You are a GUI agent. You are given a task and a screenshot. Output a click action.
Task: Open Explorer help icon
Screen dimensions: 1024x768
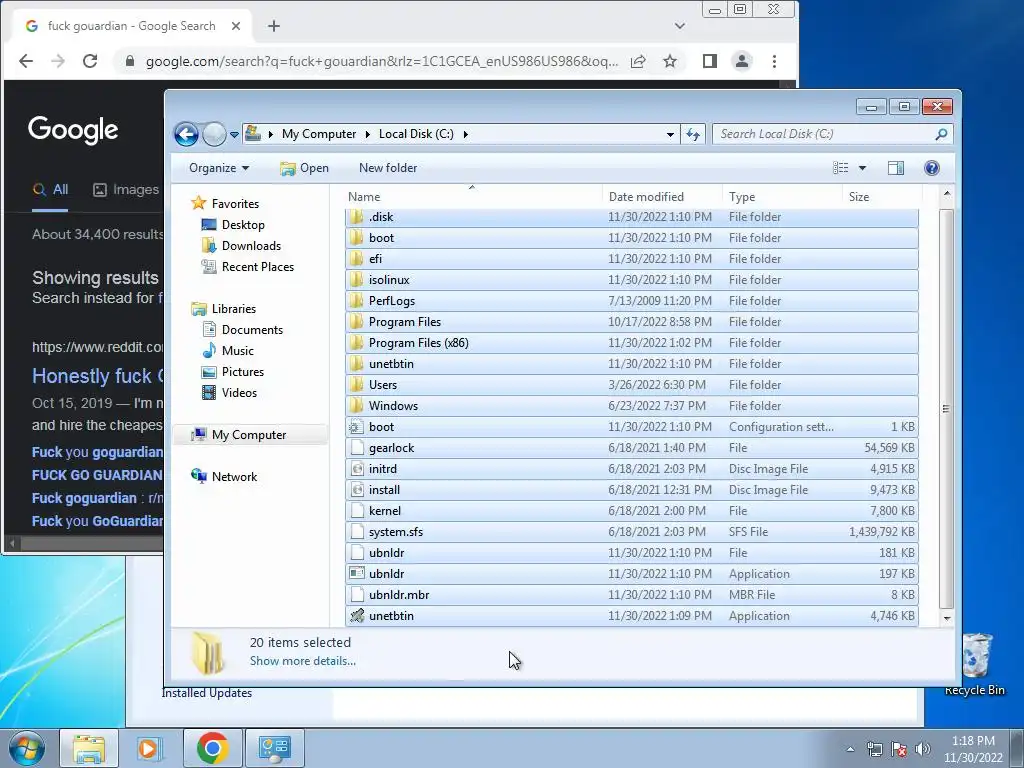tap(932, 168)
